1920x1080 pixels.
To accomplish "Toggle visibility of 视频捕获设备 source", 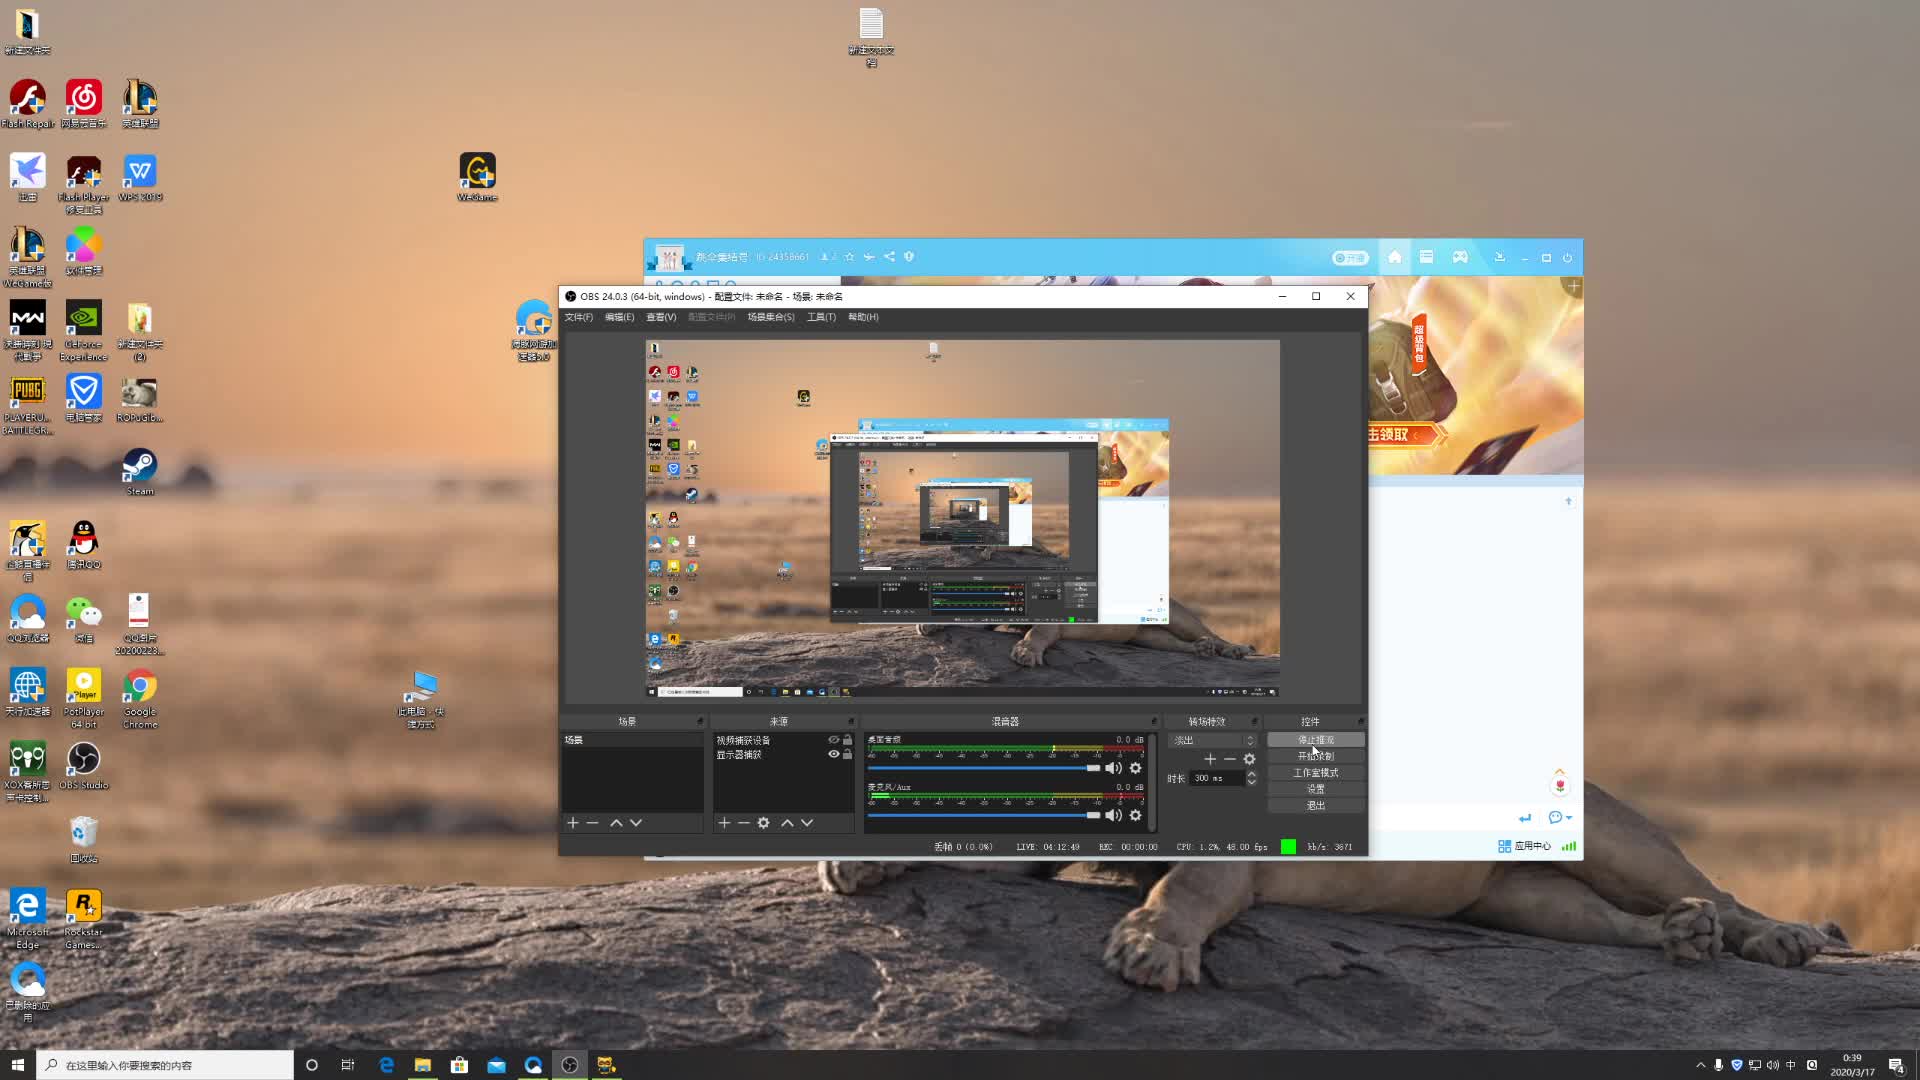I will [x=833, y=740].
